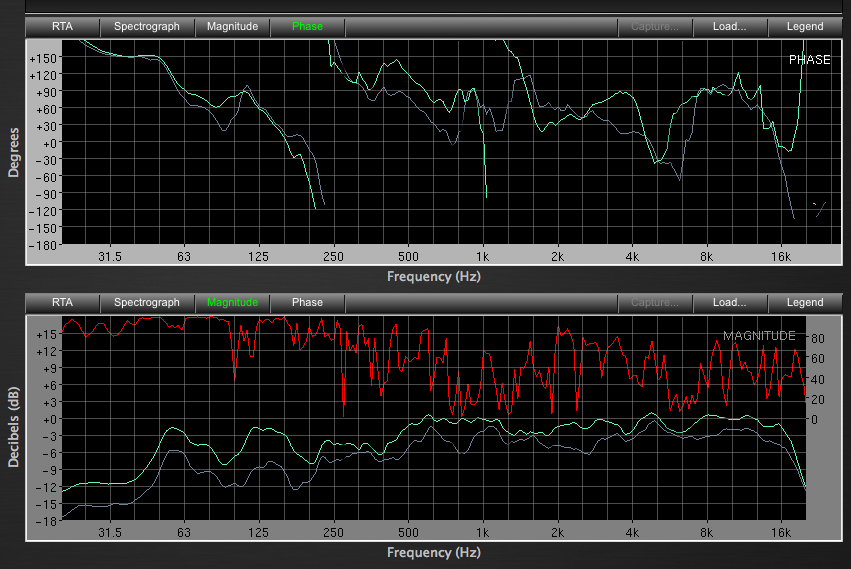Click the 31.5 tick on phase graph axis

tap(110, 257)
